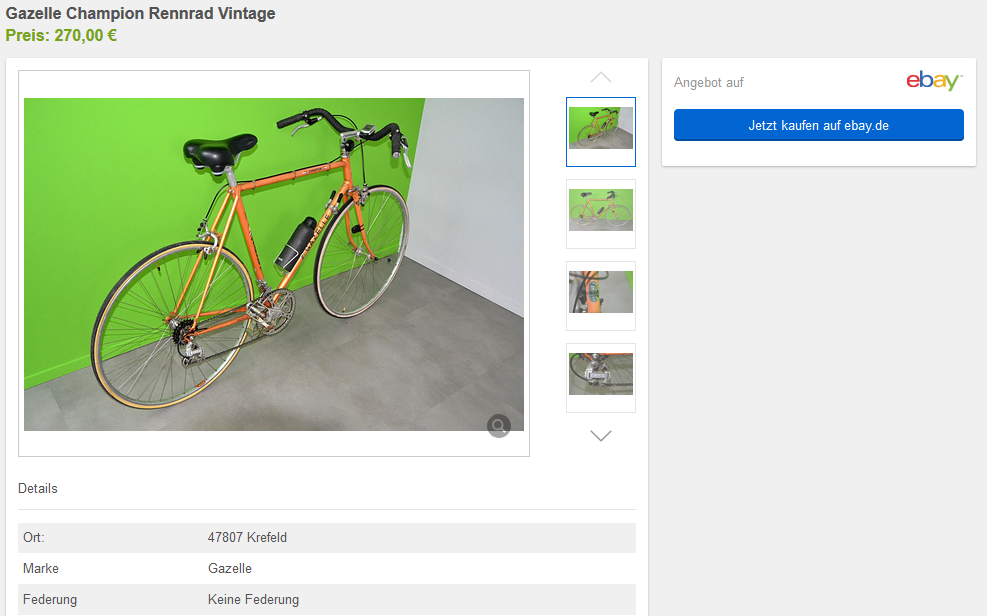
Task: View the fourth thumbnail drivetrain close-up
Action: (601, 377)
